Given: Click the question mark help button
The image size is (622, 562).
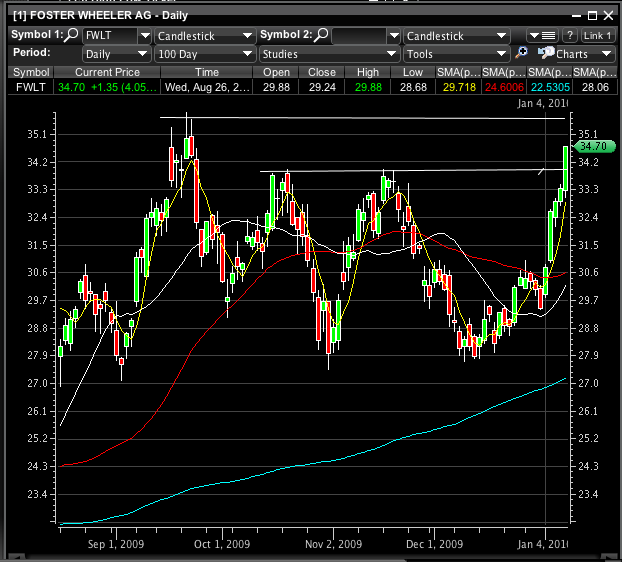Looking at the screenshot, I should (568, 35).
